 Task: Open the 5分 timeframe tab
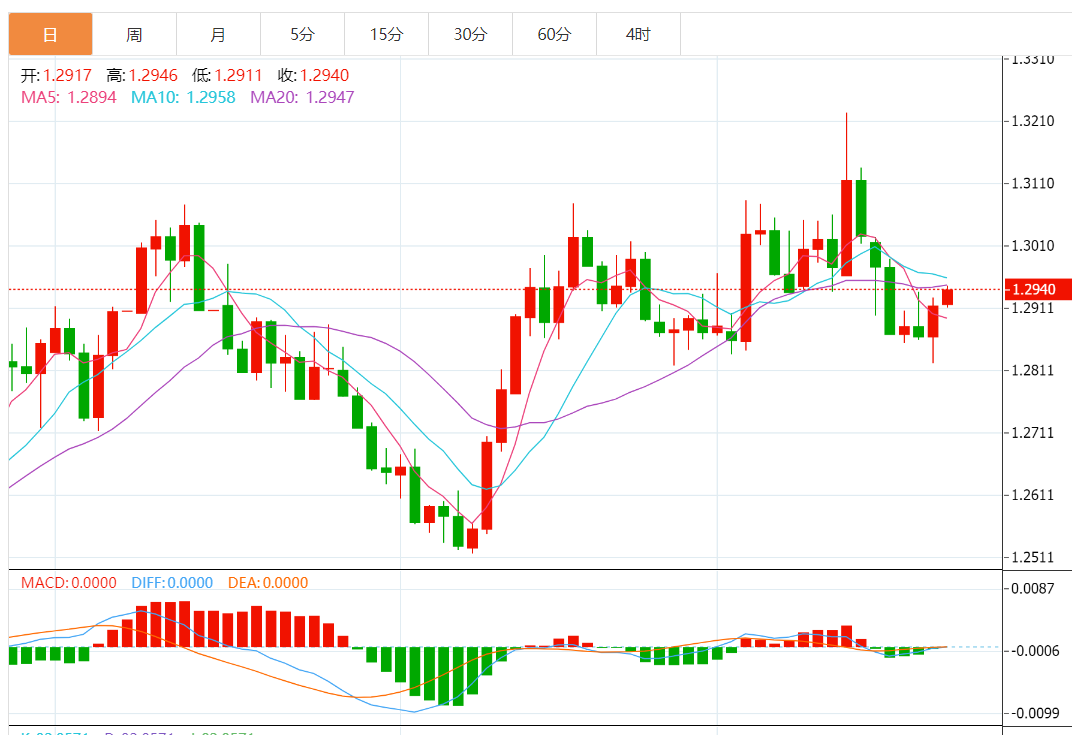pos(303,34)
